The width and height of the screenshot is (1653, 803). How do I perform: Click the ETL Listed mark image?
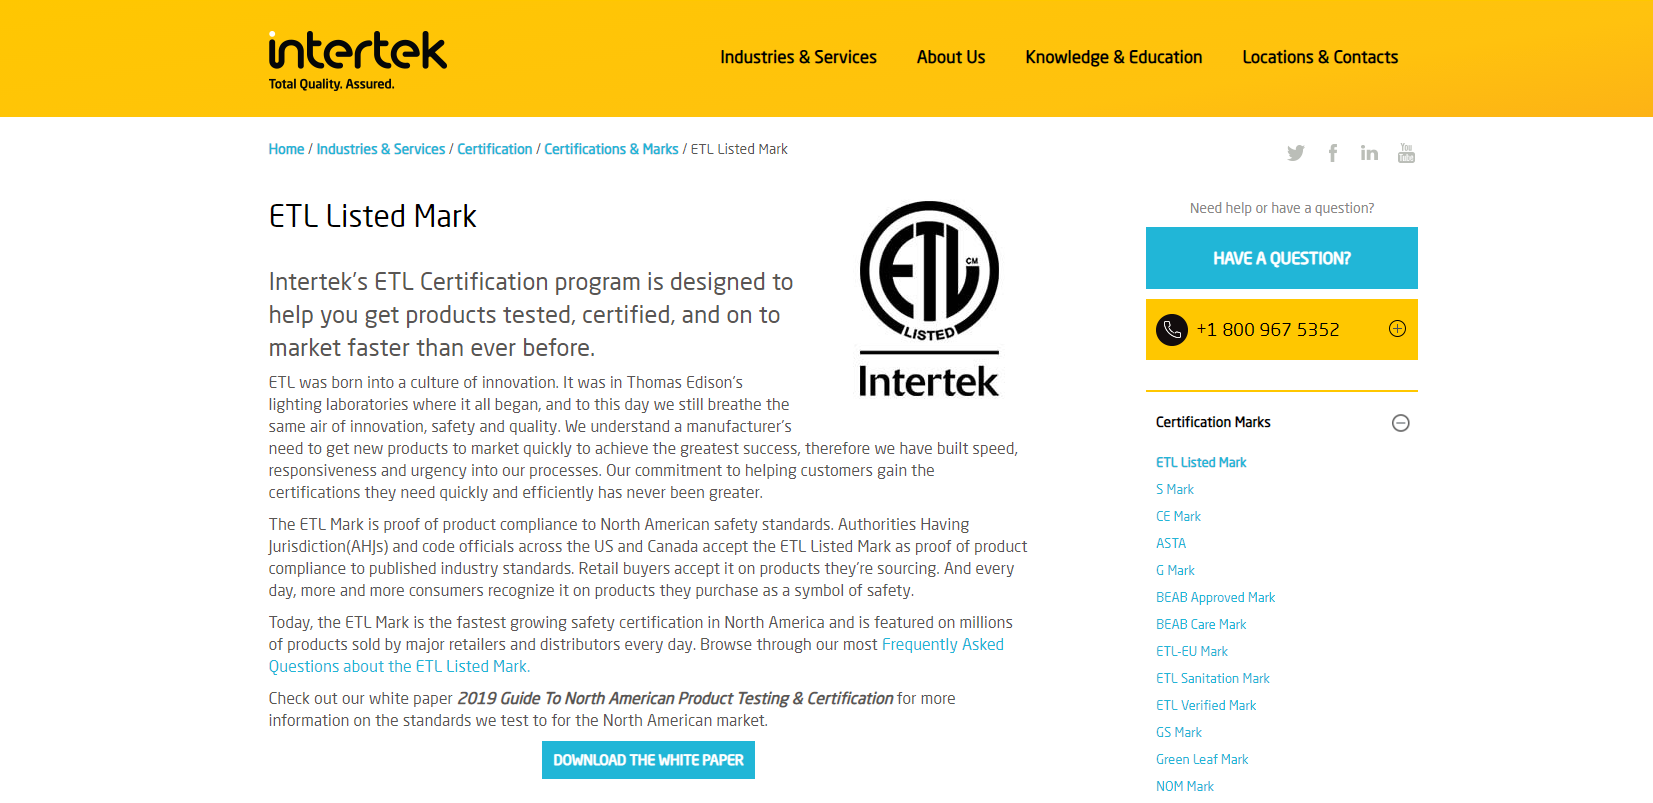pyautogui.click(x=929, y=299)
